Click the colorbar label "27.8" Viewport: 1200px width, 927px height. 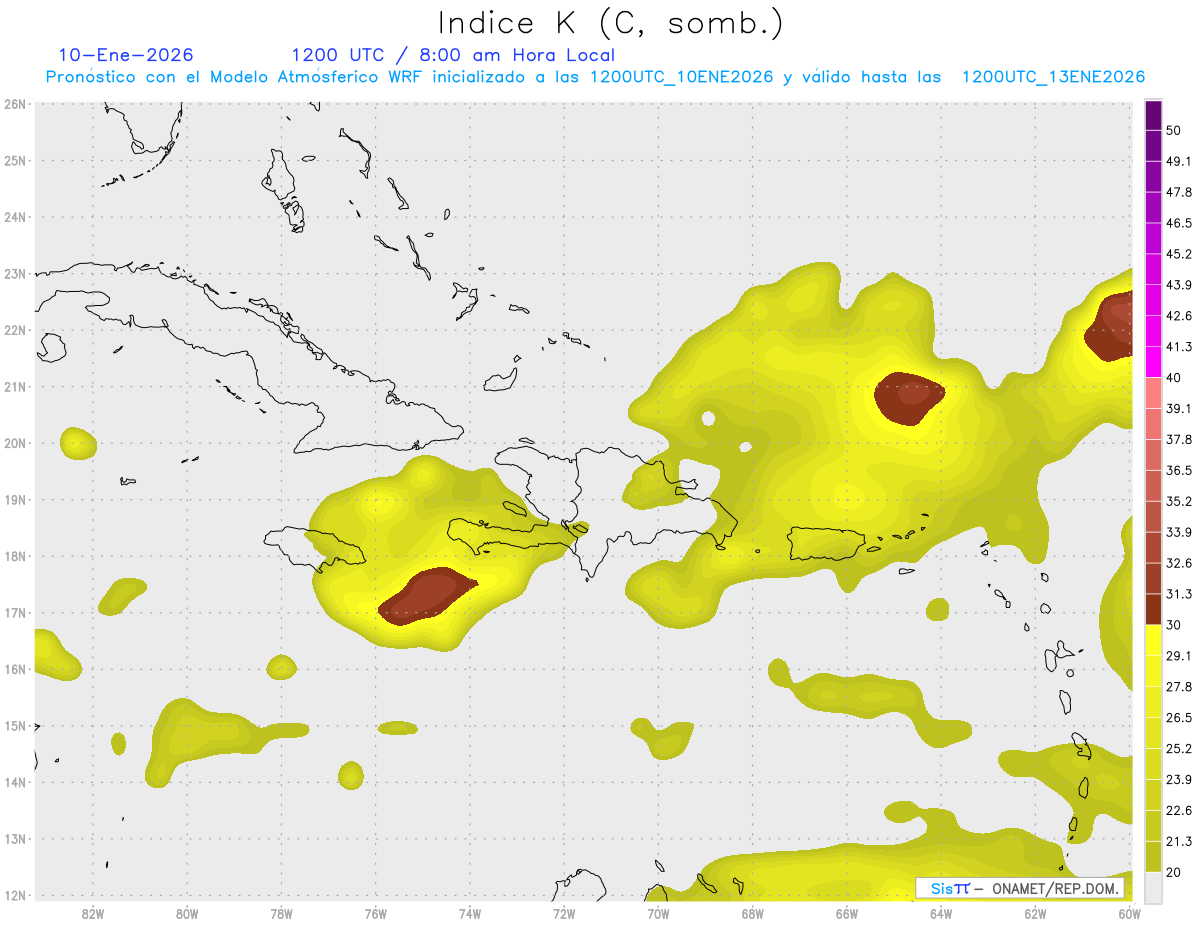tap(1178, 686)
